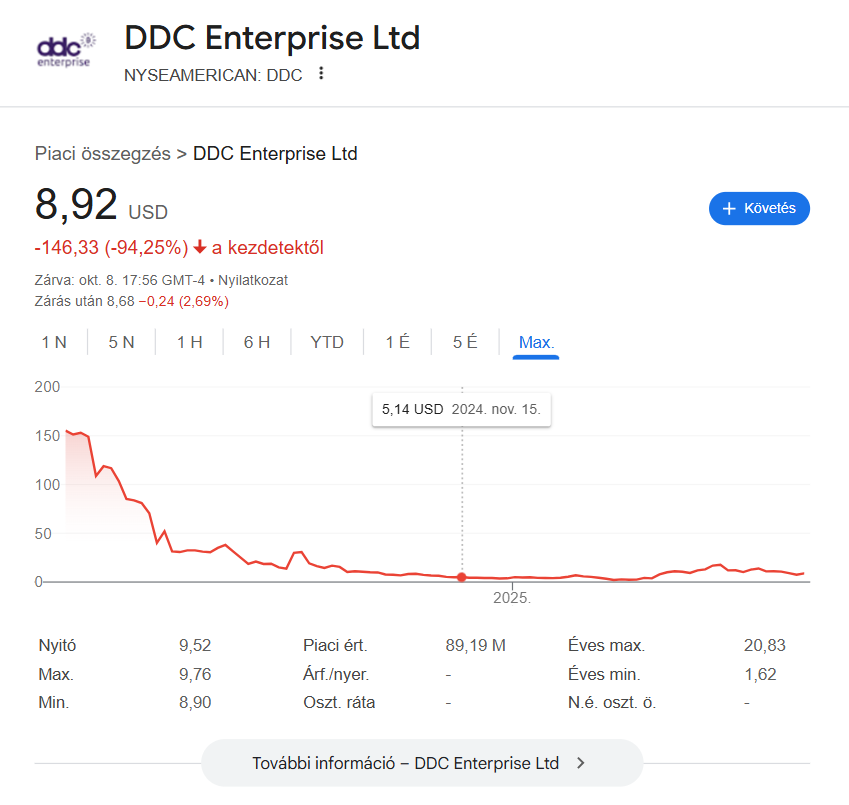Choose the 1 É range tab
Screen dimensions: 849x805
pos(397,342)
